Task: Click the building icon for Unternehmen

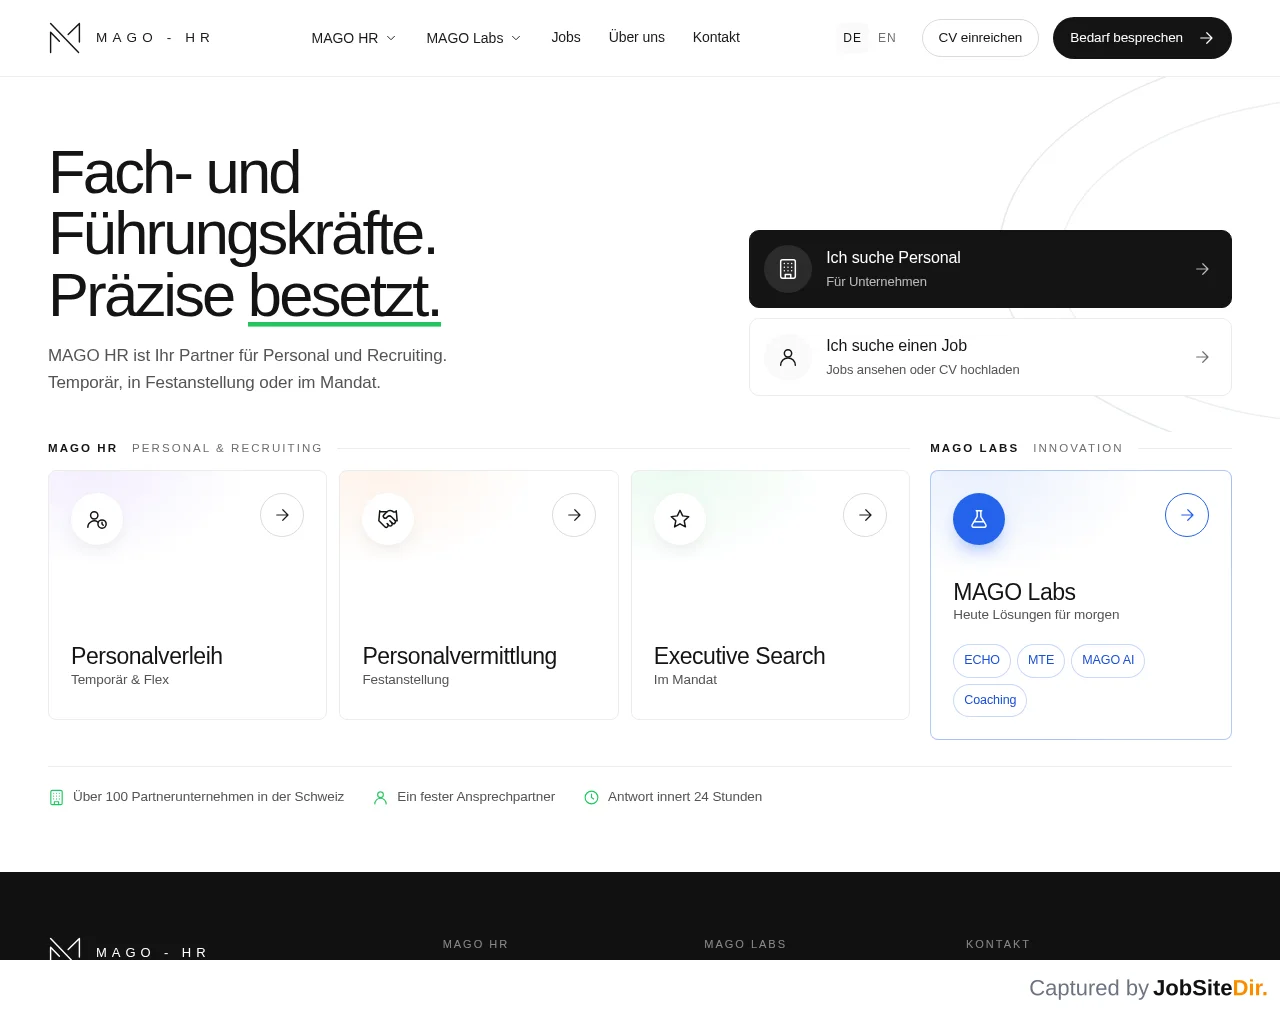Action: pyautogui.click(x=788, y=269)
